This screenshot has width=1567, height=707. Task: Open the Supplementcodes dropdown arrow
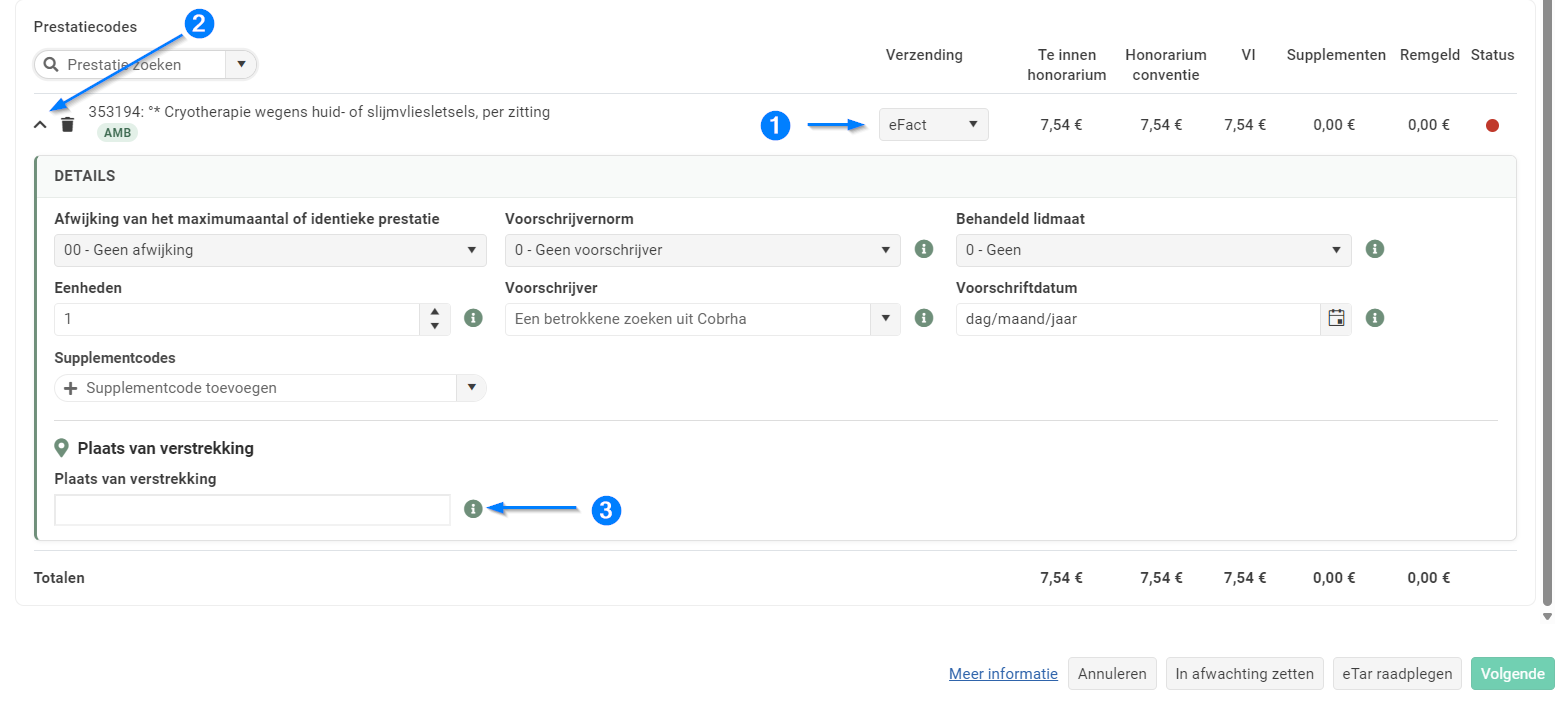point(471,388)
